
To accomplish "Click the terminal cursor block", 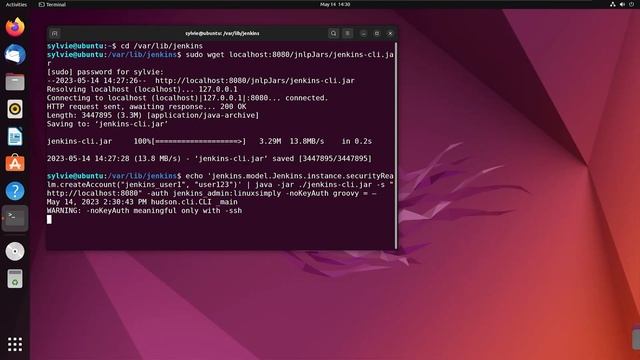I will [x=49, y=219].
